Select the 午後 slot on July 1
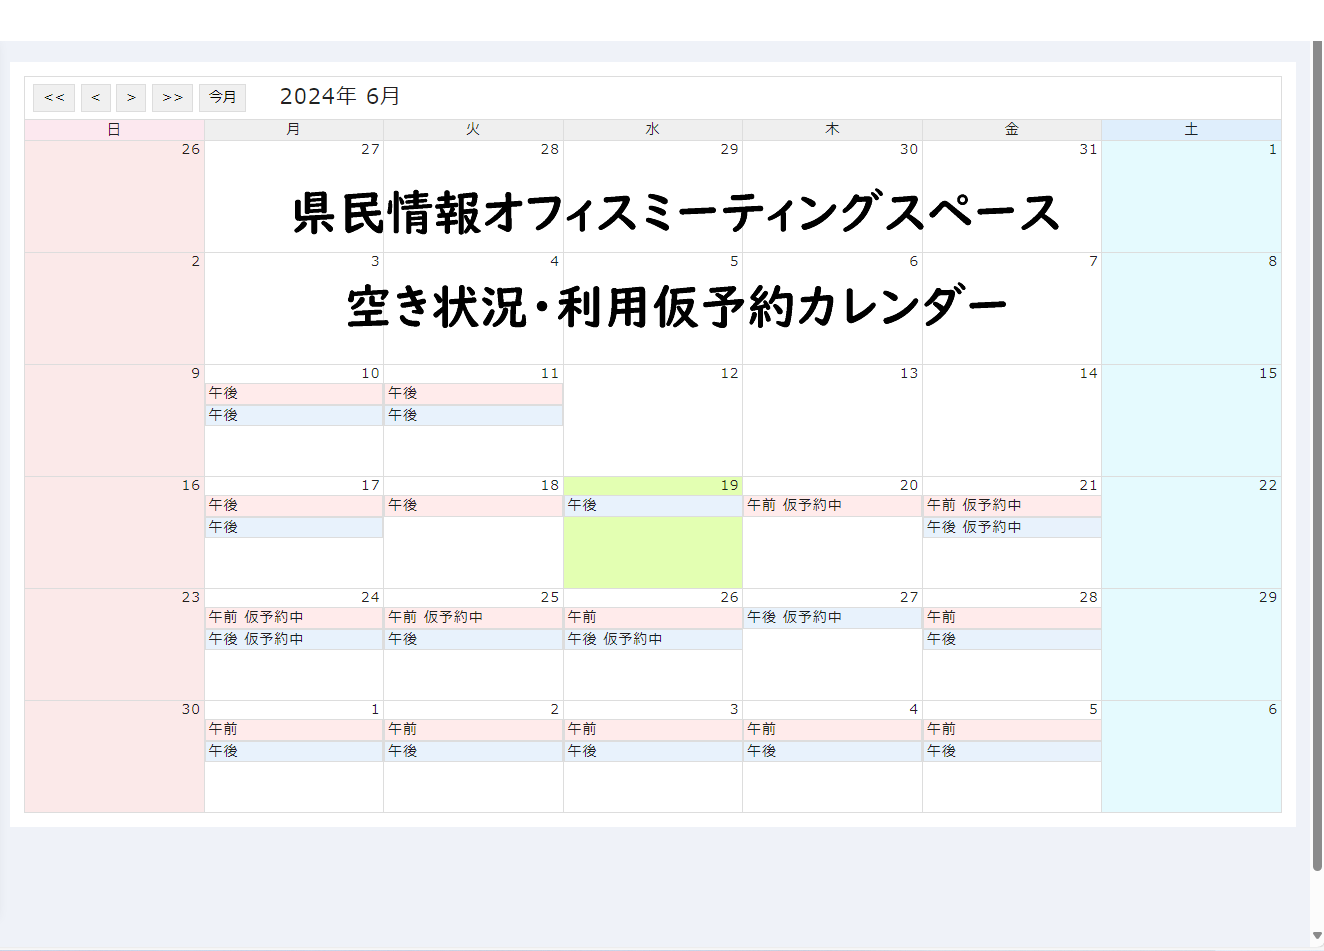1324x951 pixels. (294, 751)
